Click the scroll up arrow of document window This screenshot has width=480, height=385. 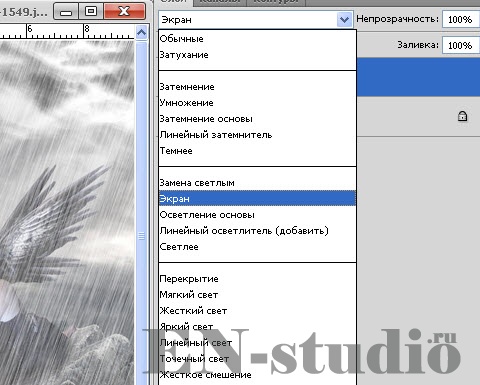[141, 33]
